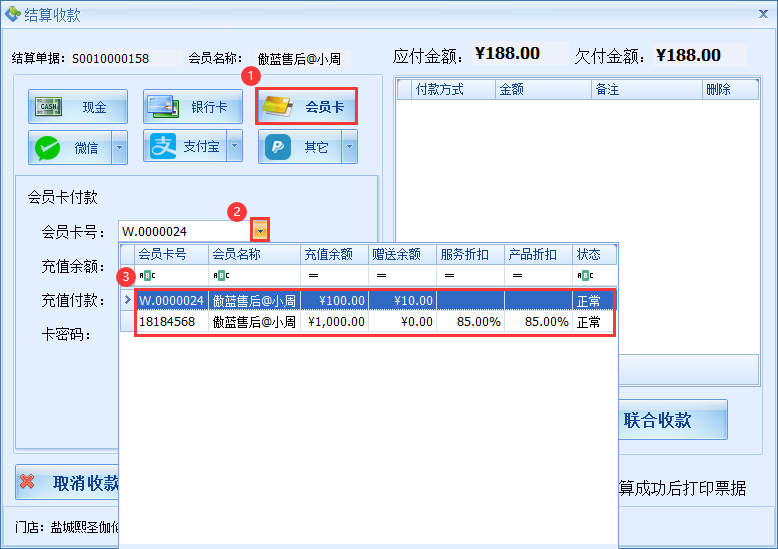Click ¥10.00 gift balance cell
This screenshot has height=549, width=778.
point(402,300)
